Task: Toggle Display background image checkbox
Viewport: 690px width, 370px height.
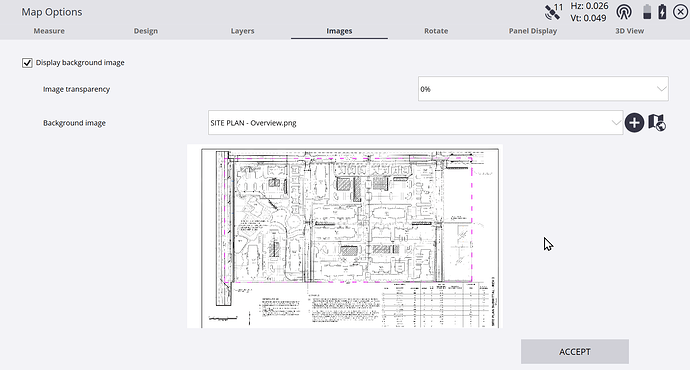Action: click(x=27, y=63)
